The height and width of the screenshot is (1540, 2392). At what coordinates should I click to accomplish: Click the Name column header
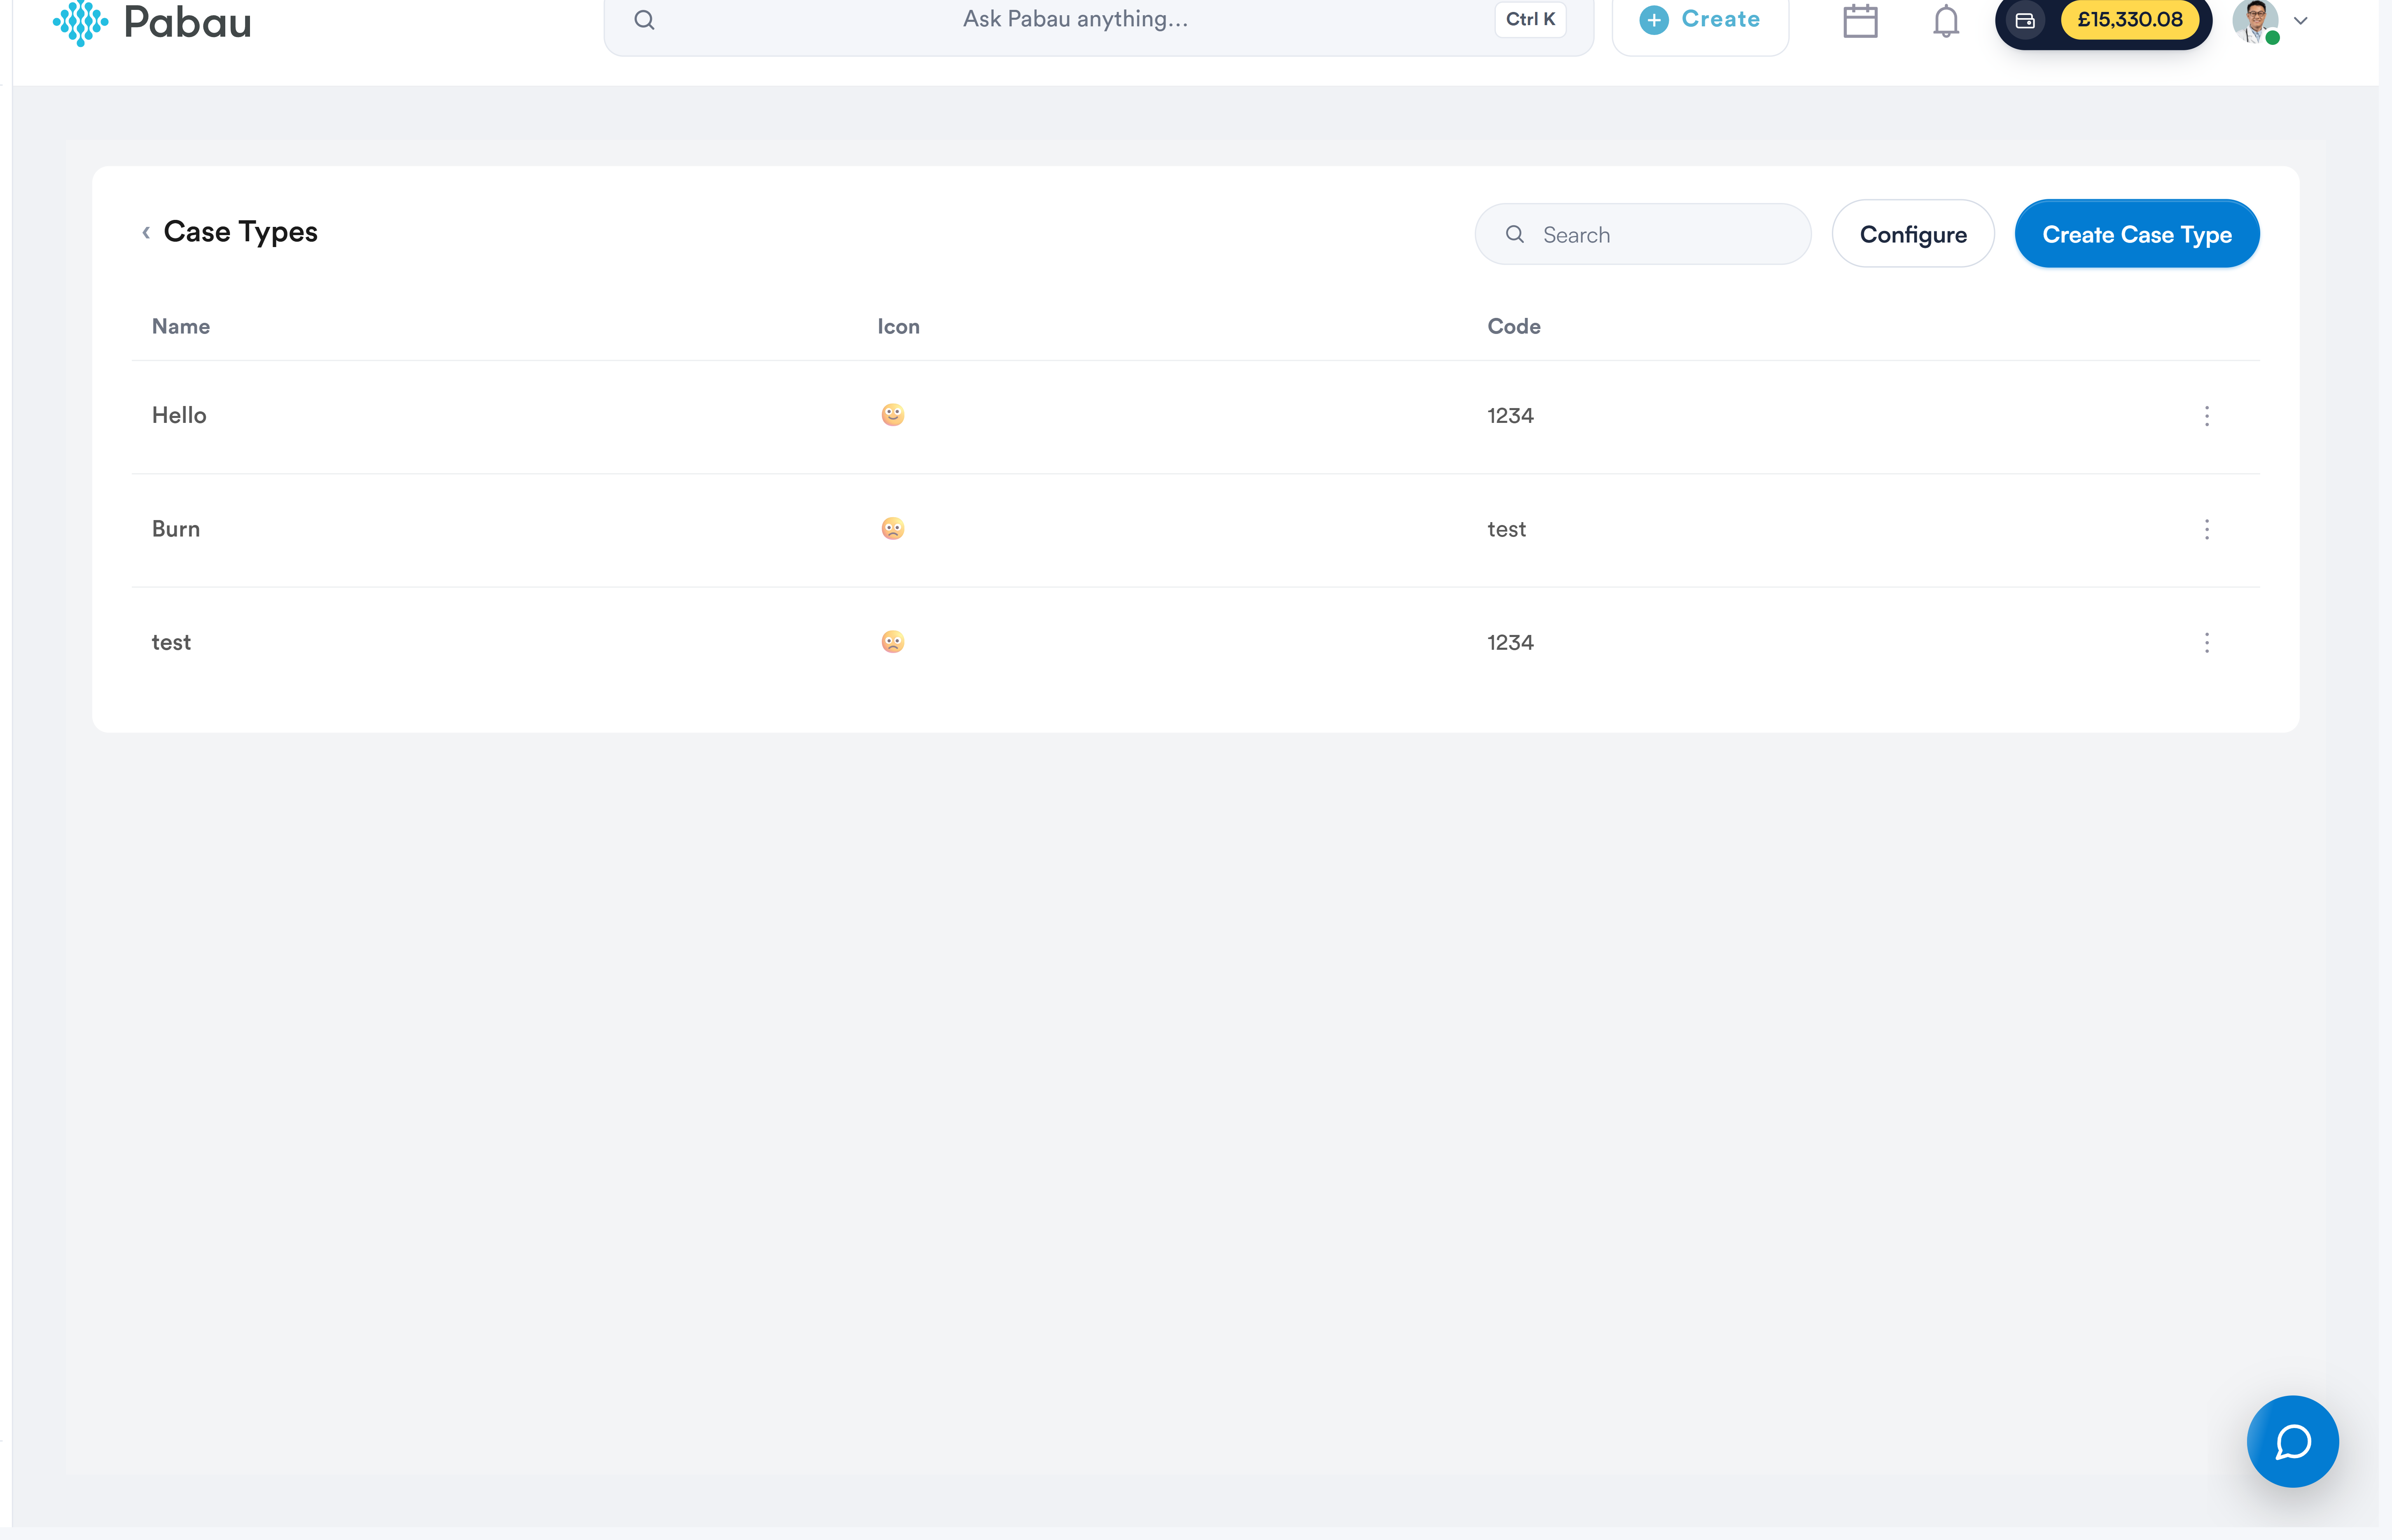tap(181, 326)
